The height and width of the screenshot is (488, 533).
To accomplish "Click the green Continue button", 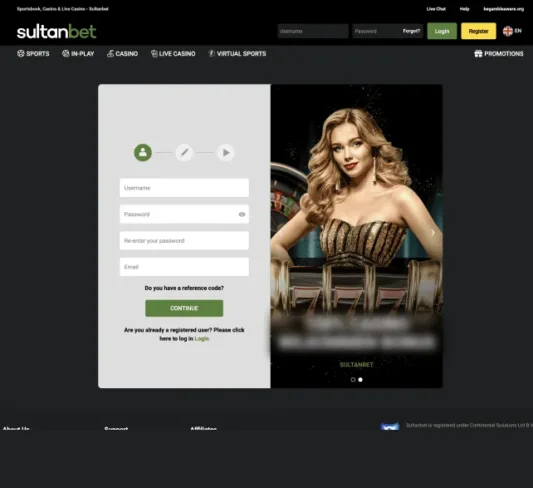I will (184, 308).
